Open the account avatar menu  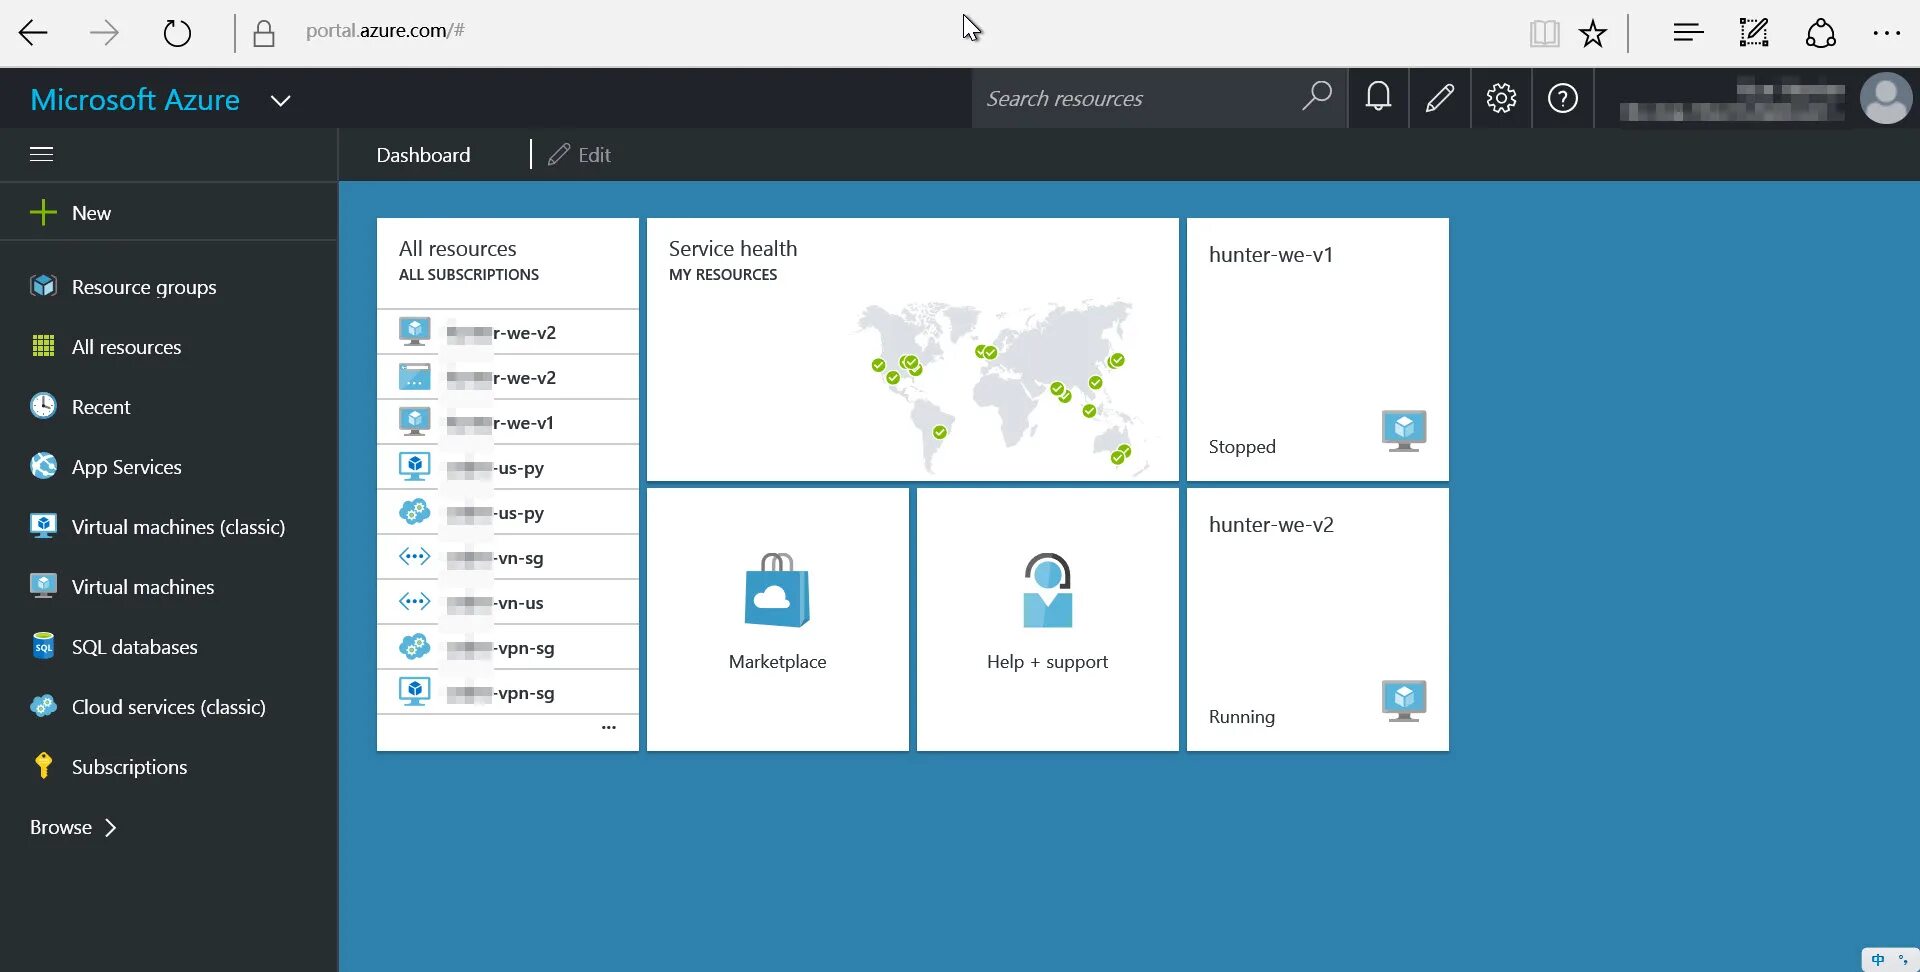pos(1886,98)
